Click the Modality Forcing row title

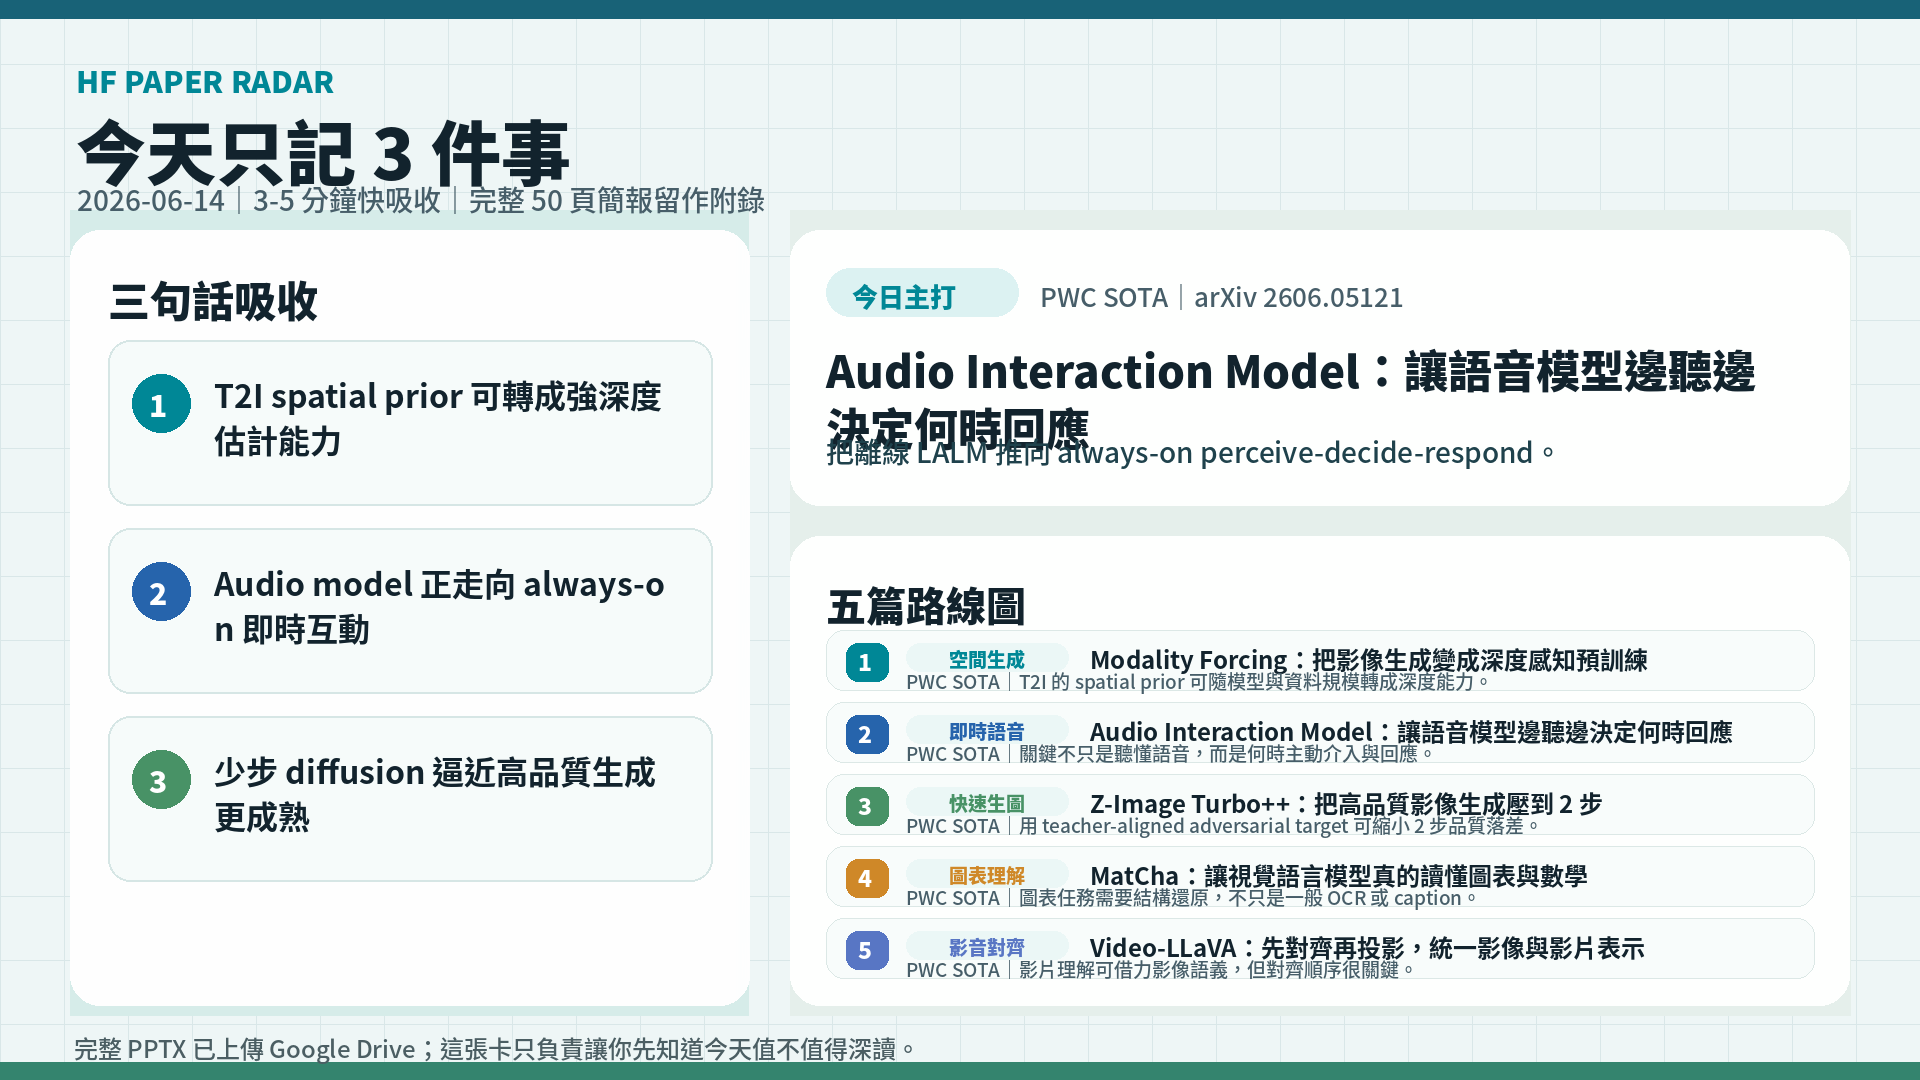tap(1368, 660)
